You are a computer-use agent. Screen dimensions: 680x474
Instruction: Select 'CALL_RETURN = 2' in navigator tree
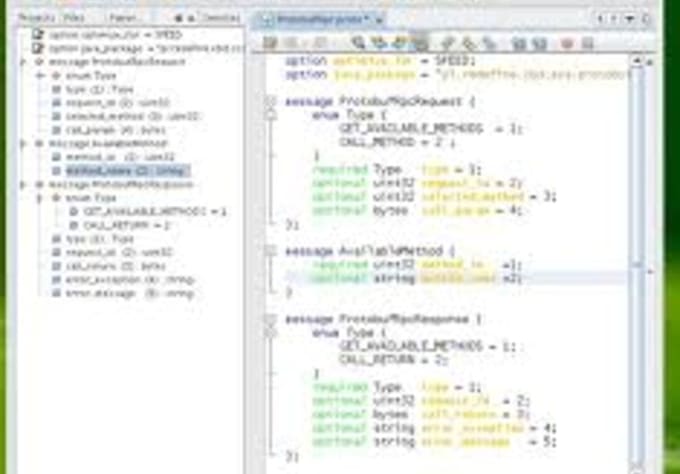127,226
